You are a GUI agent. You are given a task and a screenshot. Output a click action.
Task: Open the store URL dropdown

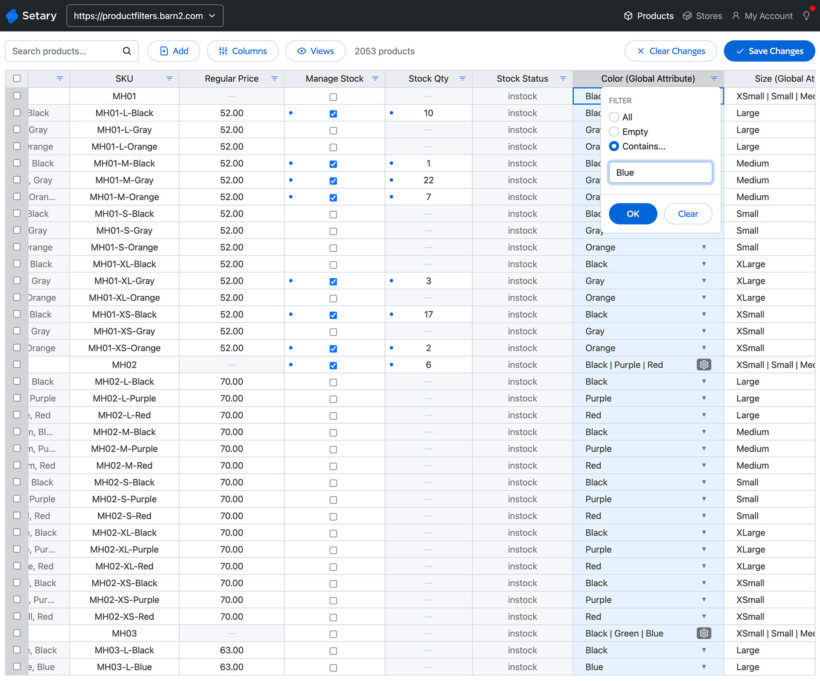[x=145, y=16]
